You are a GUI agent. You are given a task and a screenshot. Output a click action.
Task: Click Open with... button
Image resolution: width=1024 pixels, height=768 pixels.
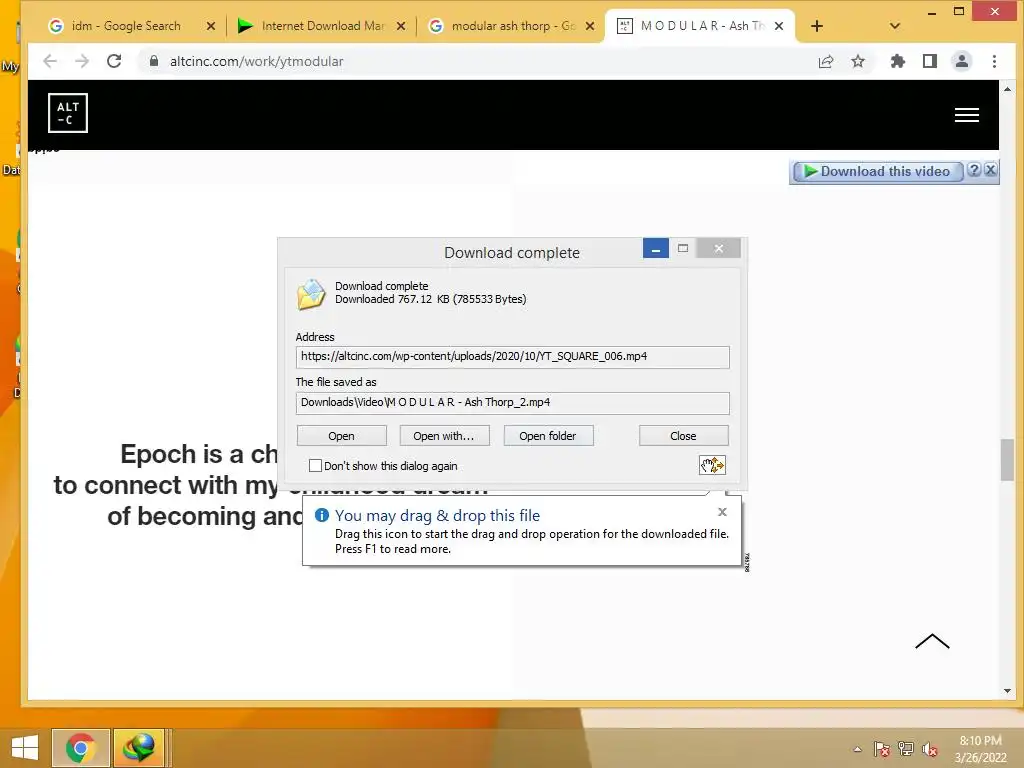point(444,436)
